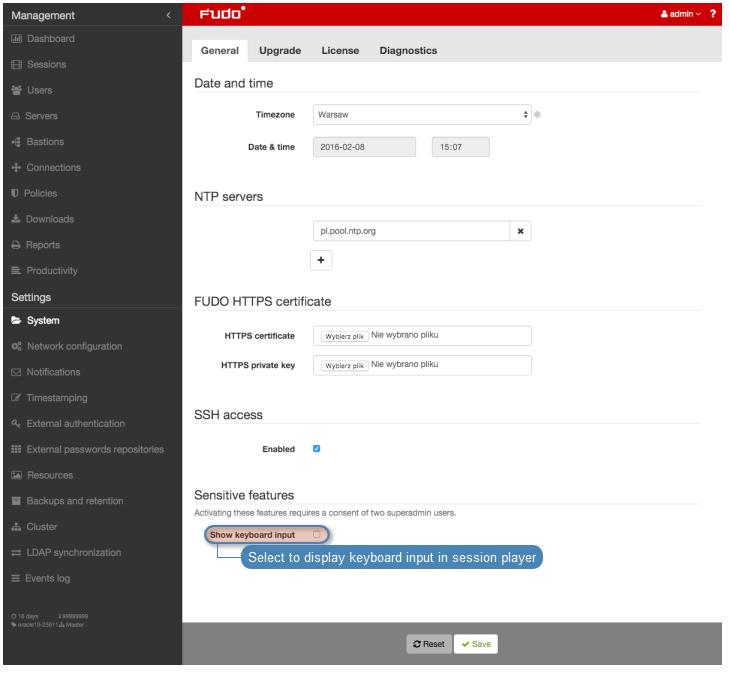Open the Timezone dropdown showing Warsaw
730x673 pixels.
point(421,115)
